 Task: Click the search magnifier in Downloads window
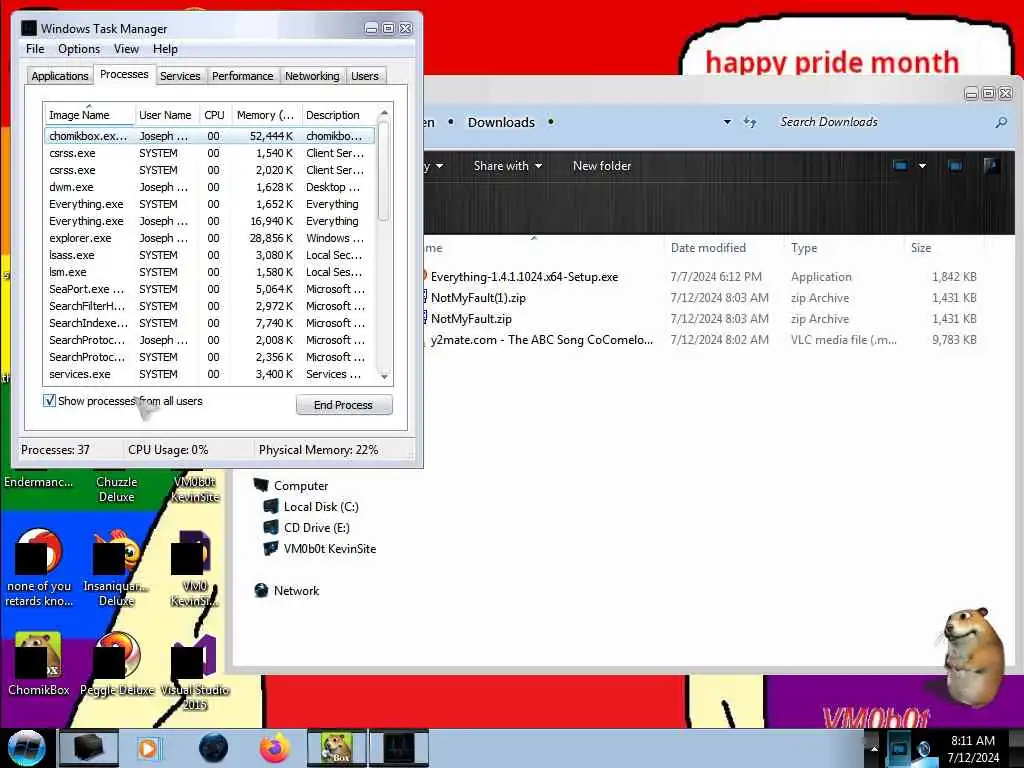(1000, 122)
